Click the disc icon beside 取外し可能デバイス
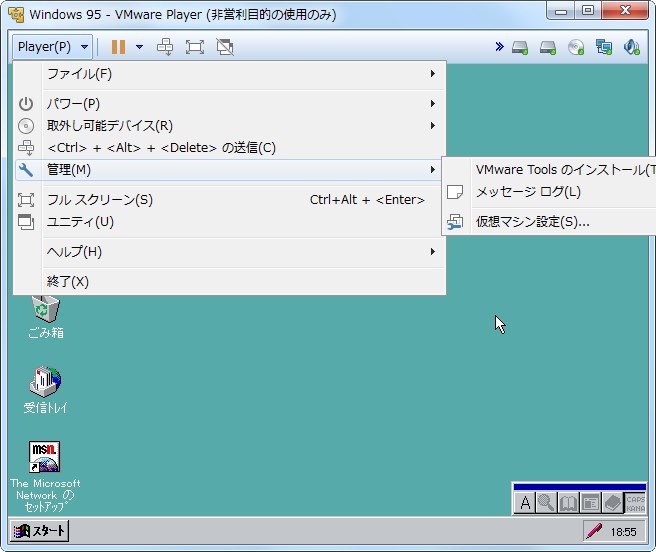Screen dimensions: 656x552 pos(26,126)
